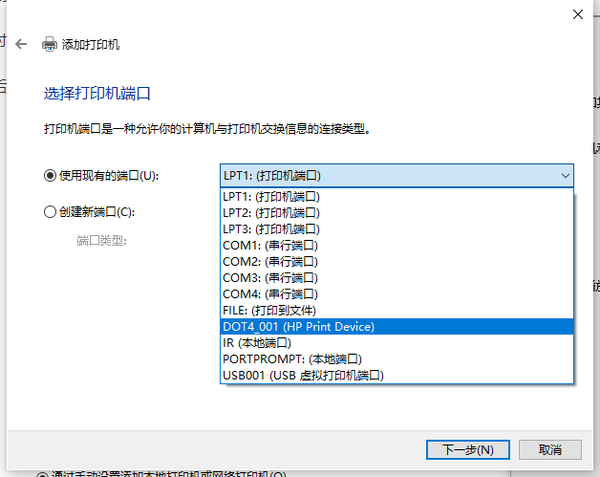Click the 端口类型: label

[101, 241]
